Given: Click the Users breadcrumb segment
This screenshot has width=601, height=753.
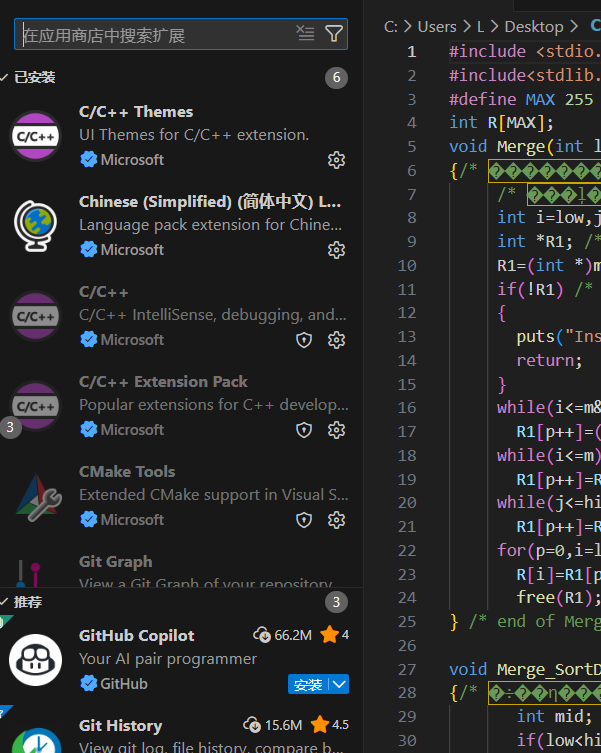Looking at the screenshot, I should point(437,26).
